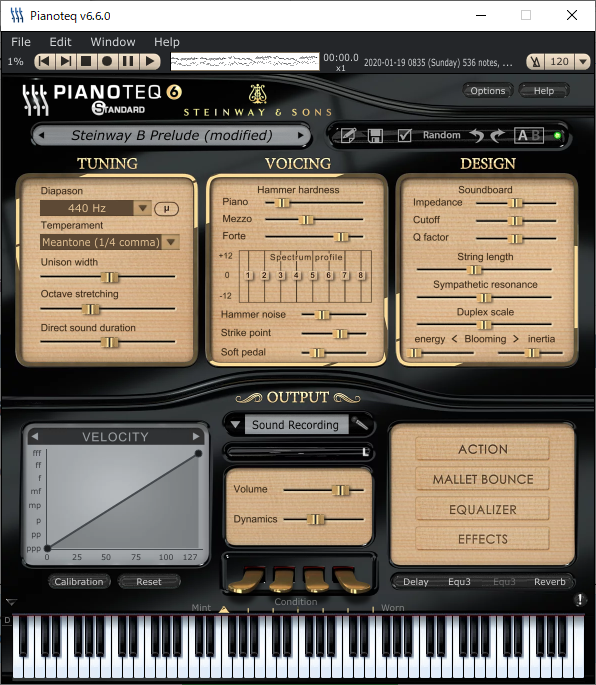Click the Volume slider handle
This screenshot has height=685, width=596.
coord(340,490)
